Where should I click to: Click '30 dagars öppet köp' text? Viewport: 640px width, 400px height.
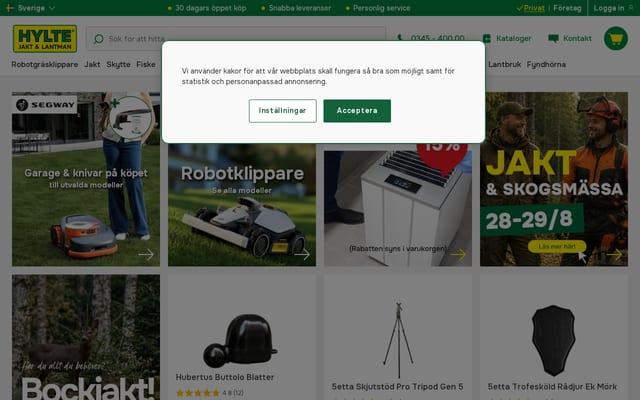[x=211, y=8]
